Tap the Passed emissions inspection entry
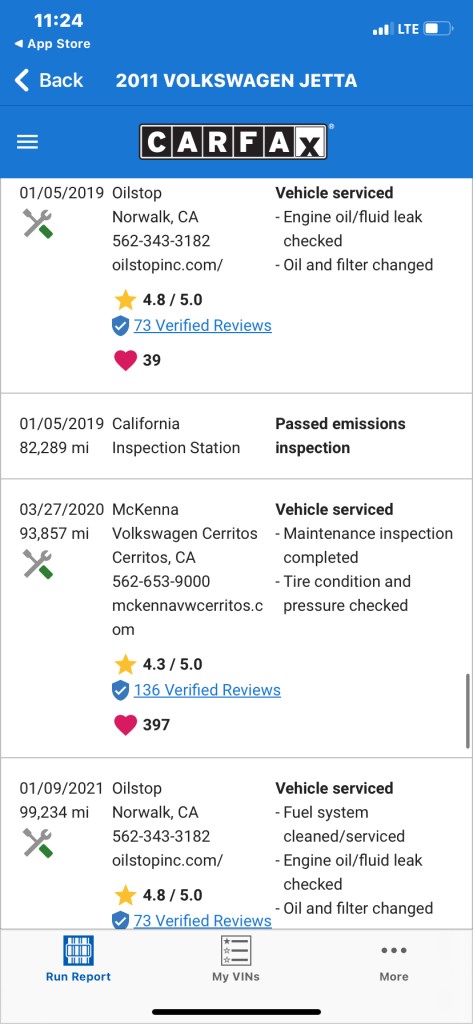Viewport: 473px width, 1024px height. click(x=236, y=436)
